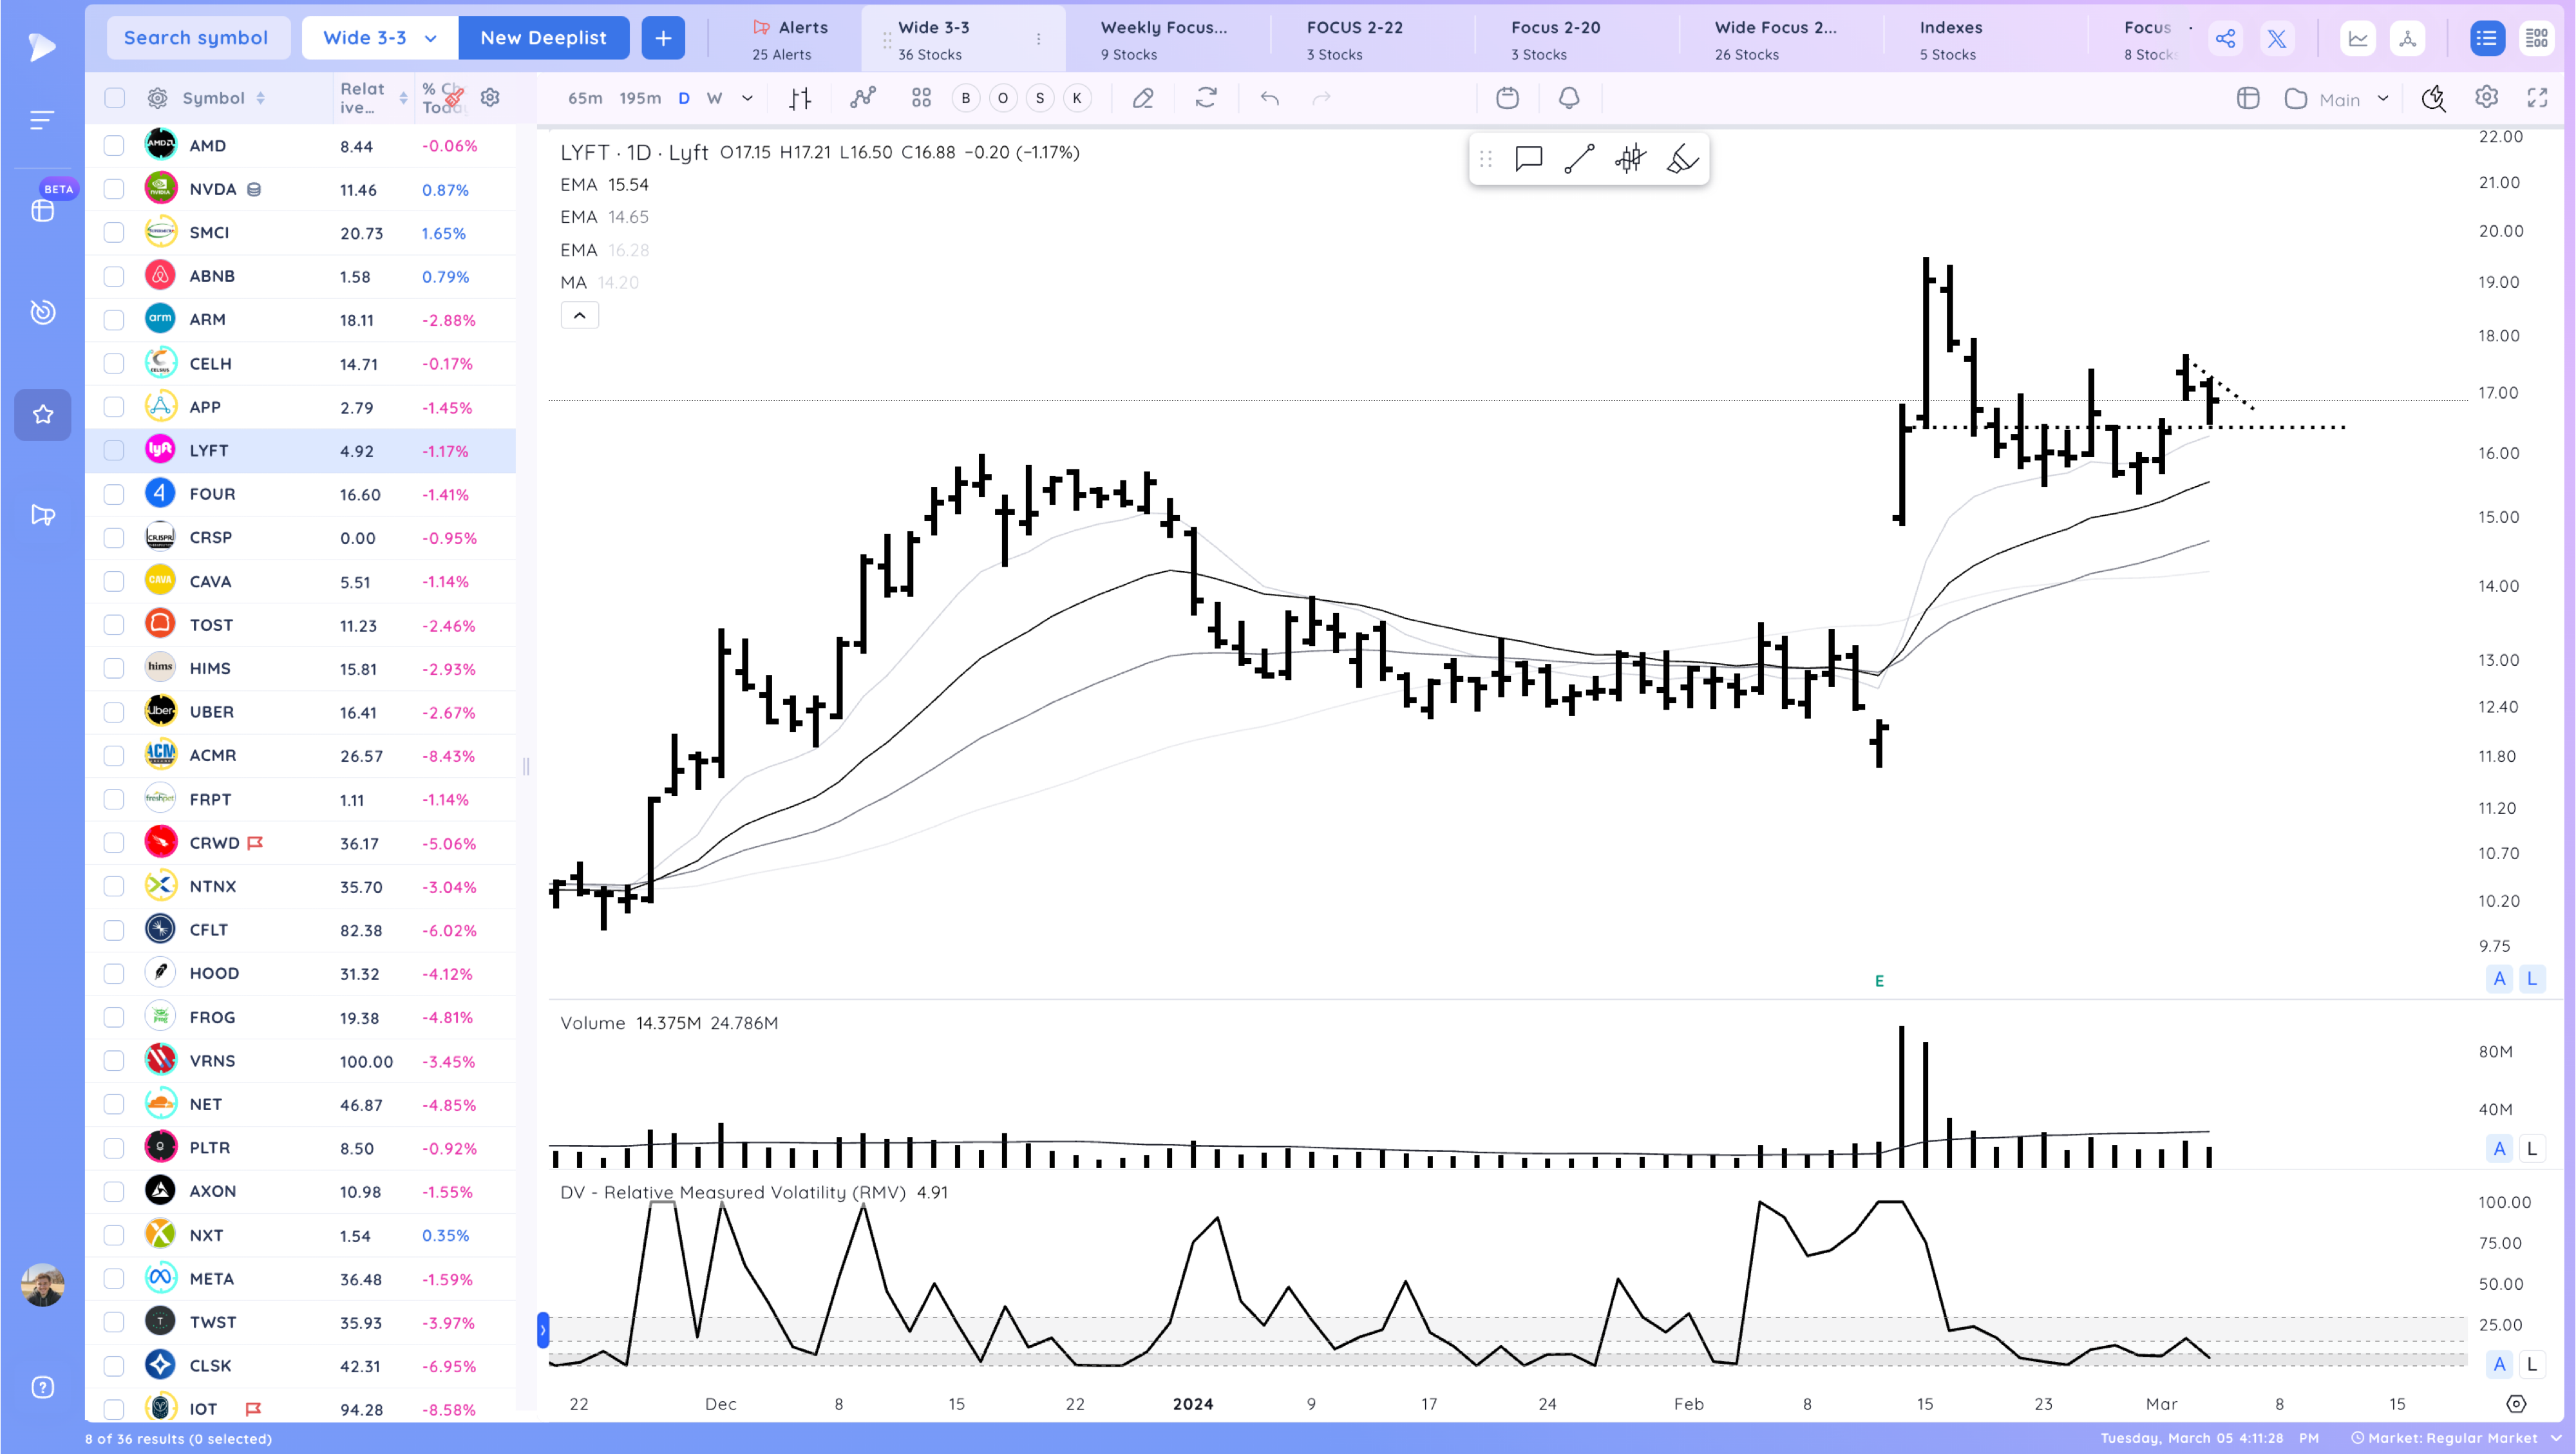Undo the last chart action
This screenshot has height=1454, width=2576.
[1270, 98]
